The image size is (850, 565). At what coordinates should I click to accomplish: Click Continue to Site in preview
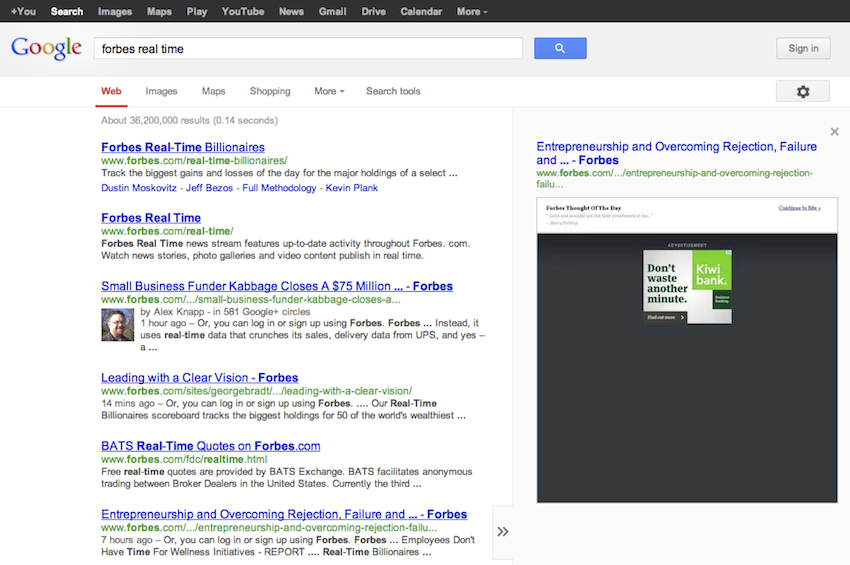click(x=800, y=208)
